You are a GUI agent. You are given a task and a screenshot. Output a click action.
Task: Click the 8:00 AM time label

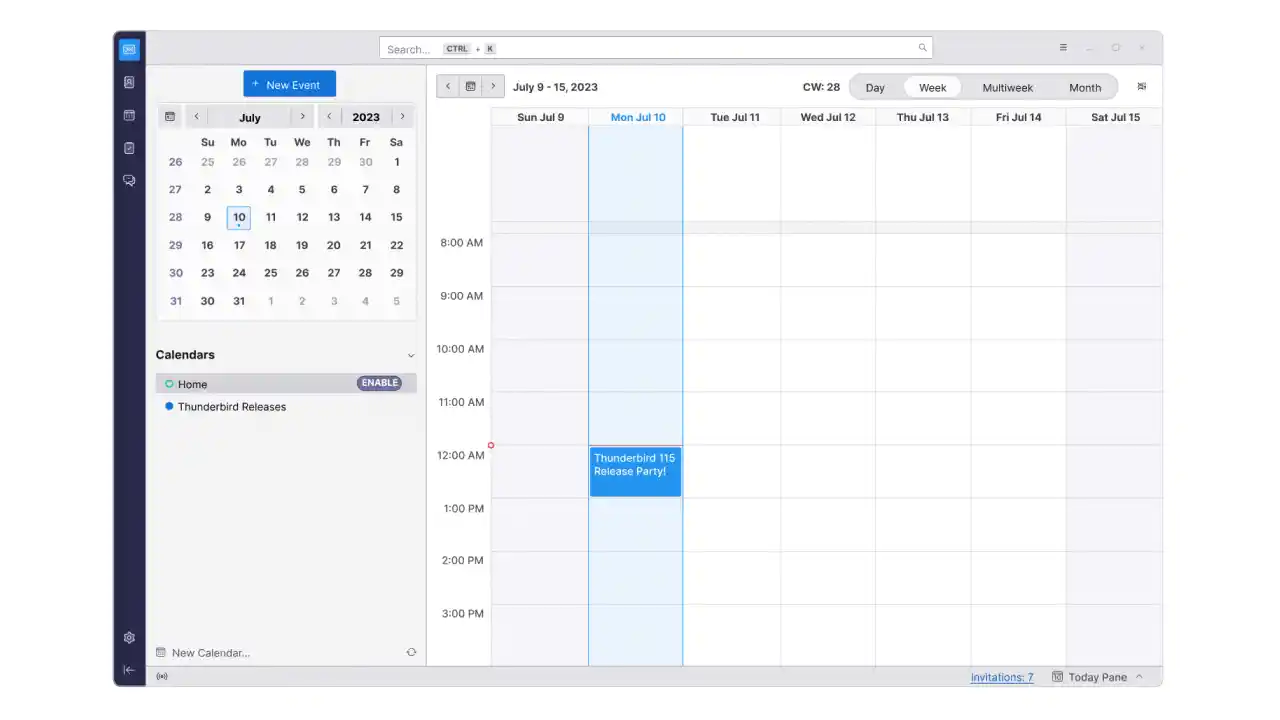461,242
